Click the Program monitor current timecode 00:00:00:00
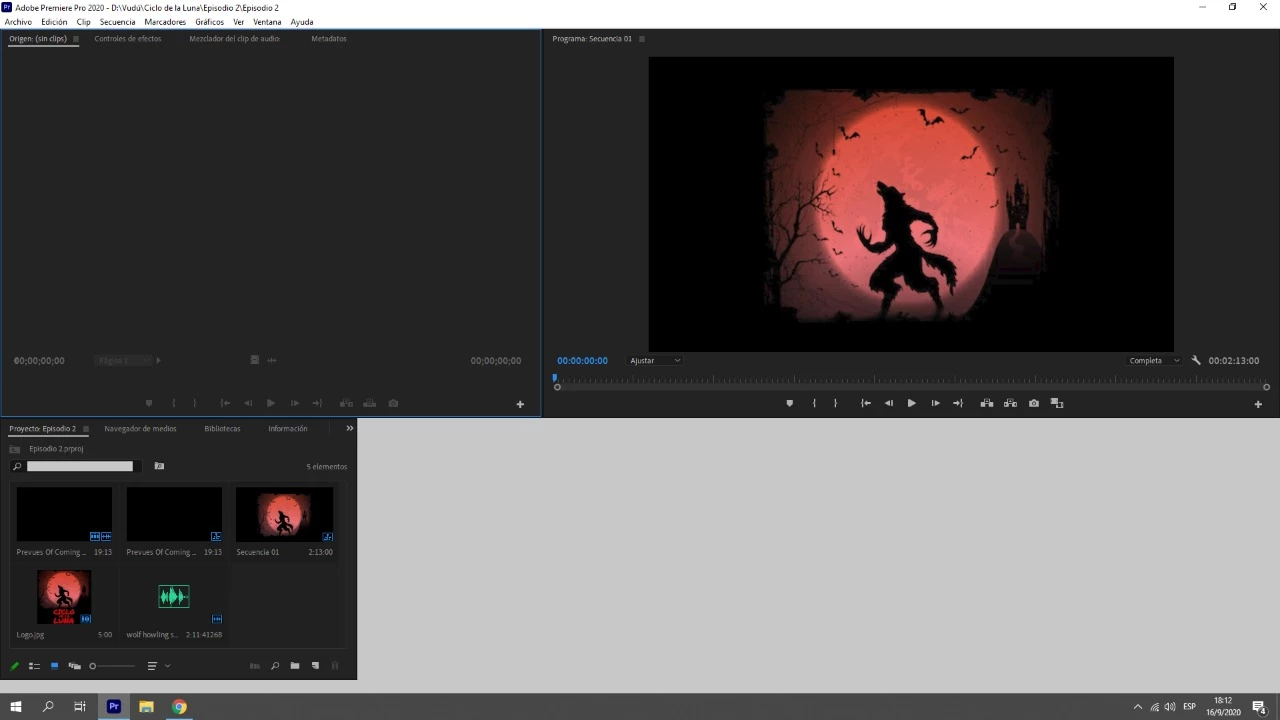 coord(582,360)
